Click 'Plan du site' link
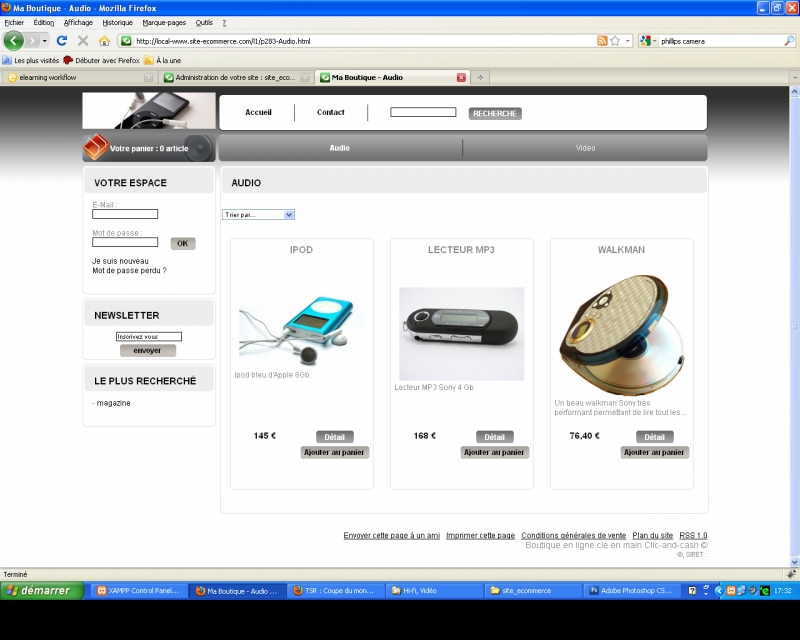Viewport: 800px width, 640px height. [x=653, y=535]
